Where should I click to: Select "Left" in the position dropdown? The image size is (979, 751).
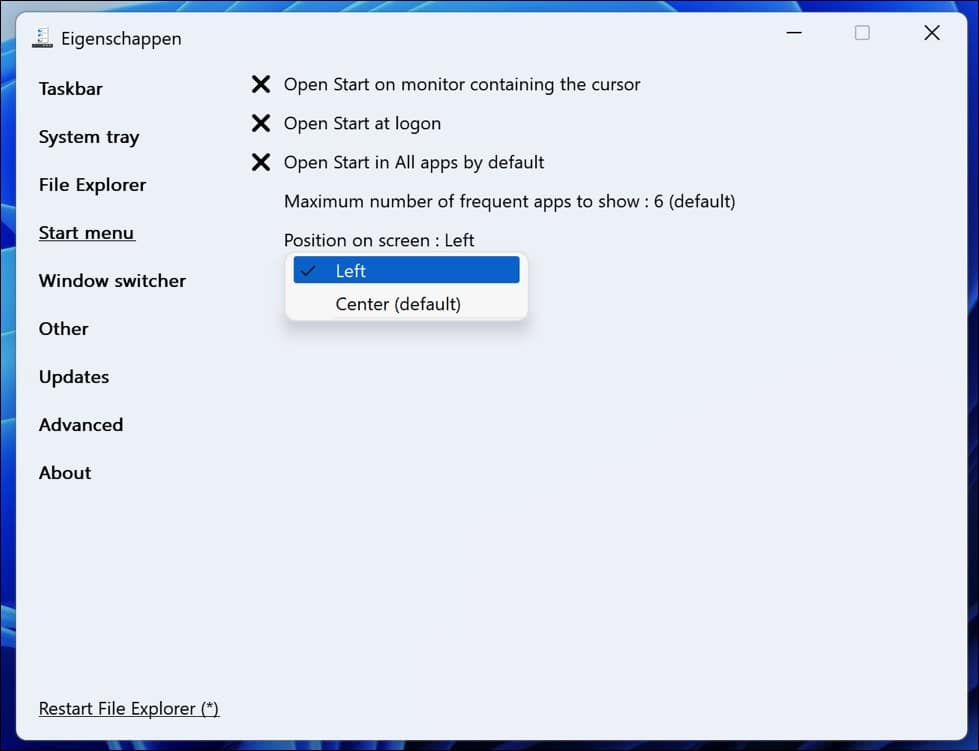pos(405,270)
